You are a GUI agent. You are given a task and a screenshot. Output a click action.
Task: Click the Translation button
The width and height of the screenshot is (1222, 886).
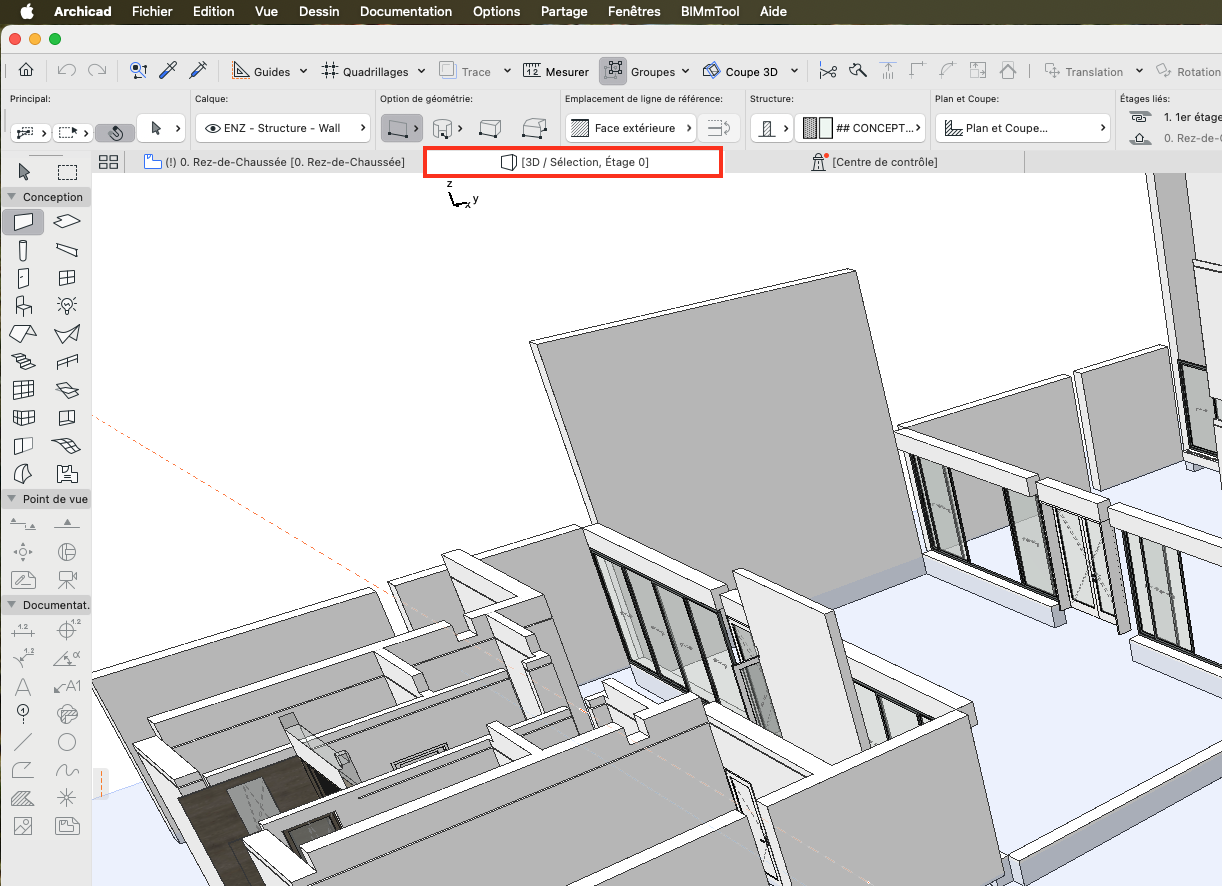pos(1083,71)
